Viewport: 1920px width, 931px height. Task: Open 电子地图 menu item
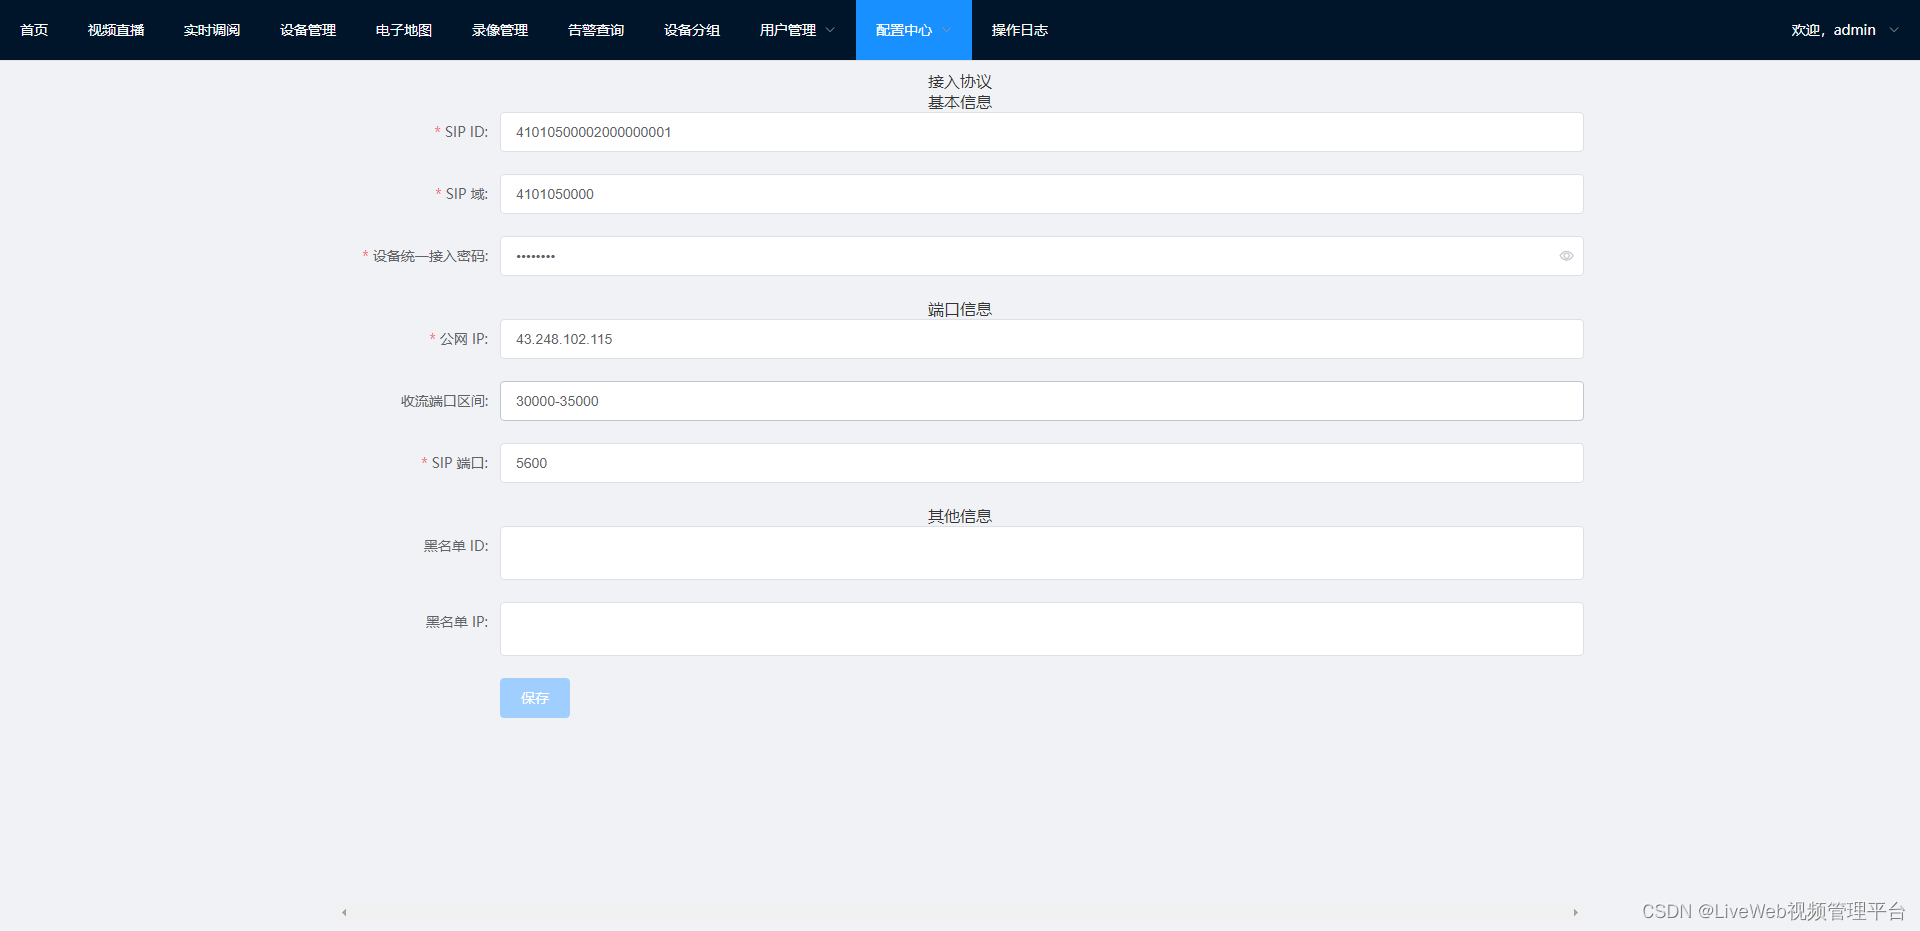(404, 30)
